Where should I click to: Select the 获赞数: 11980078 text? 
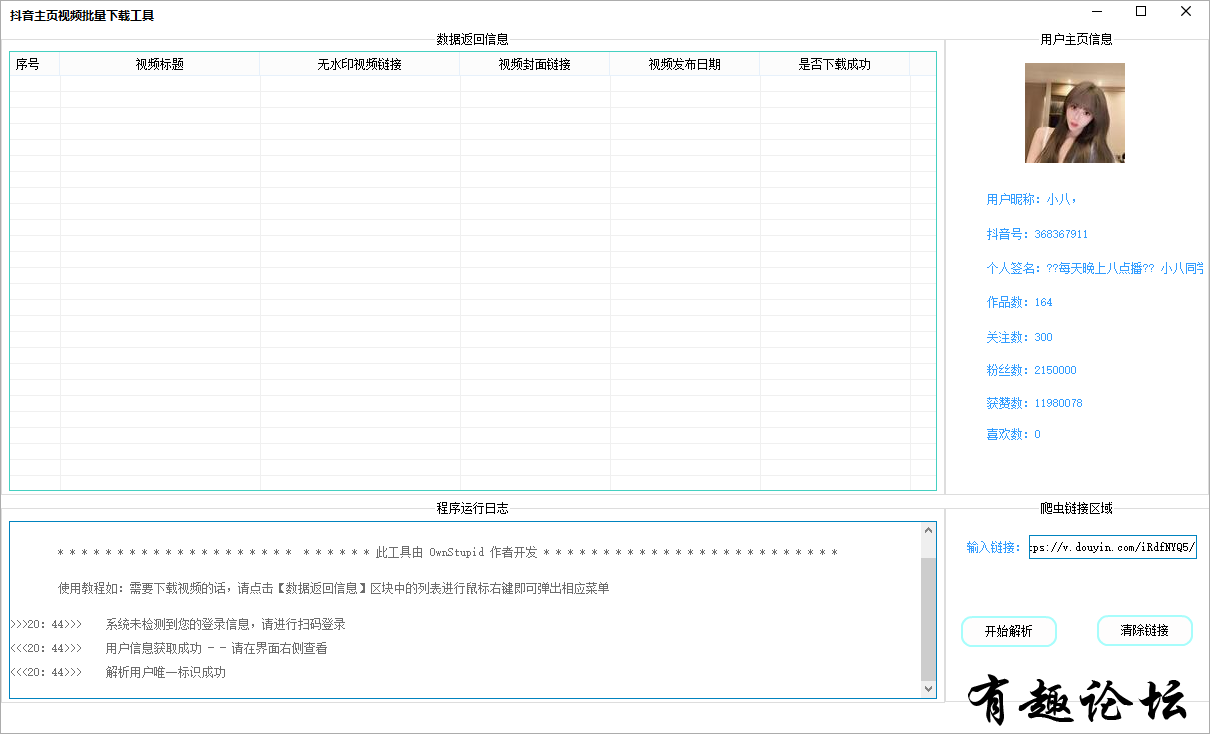coord(1034,403)
